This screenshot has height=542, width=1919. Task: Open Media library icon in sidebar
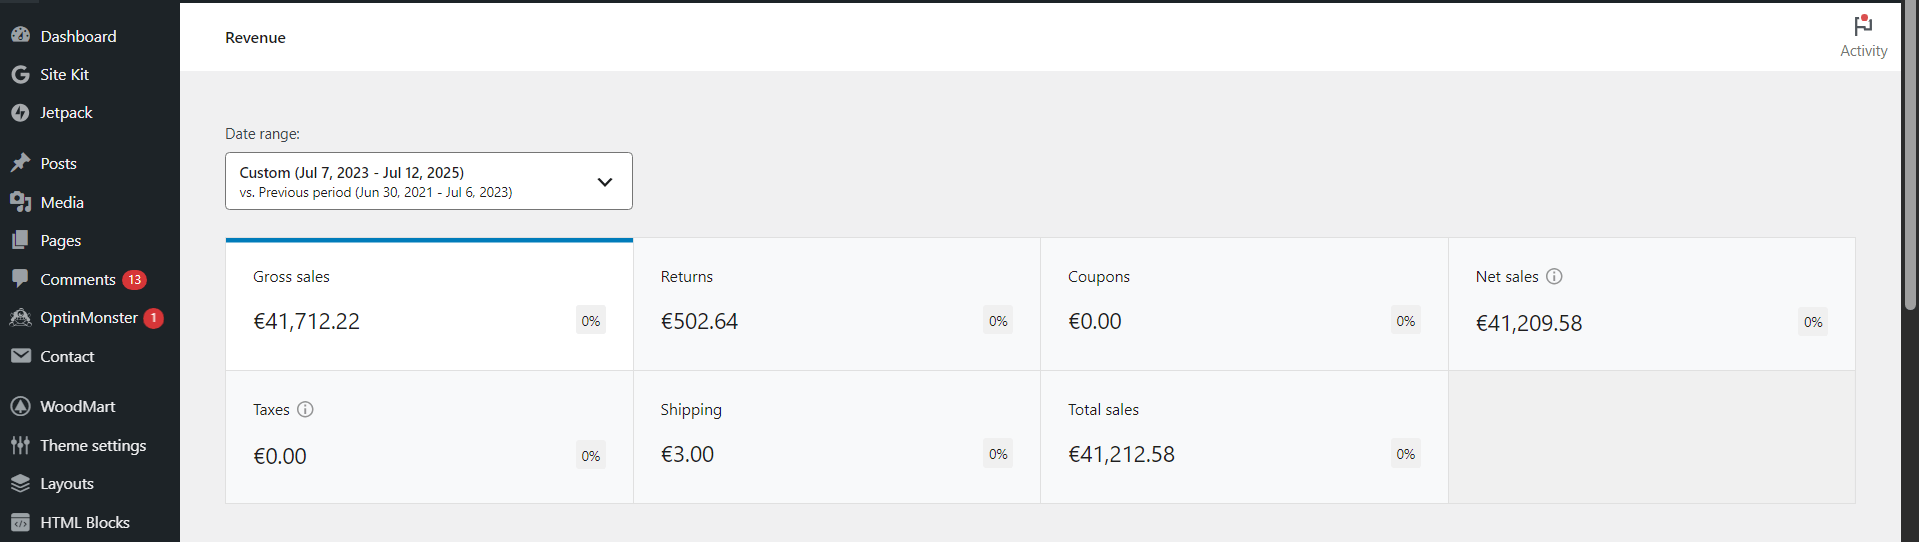point(20,202)
